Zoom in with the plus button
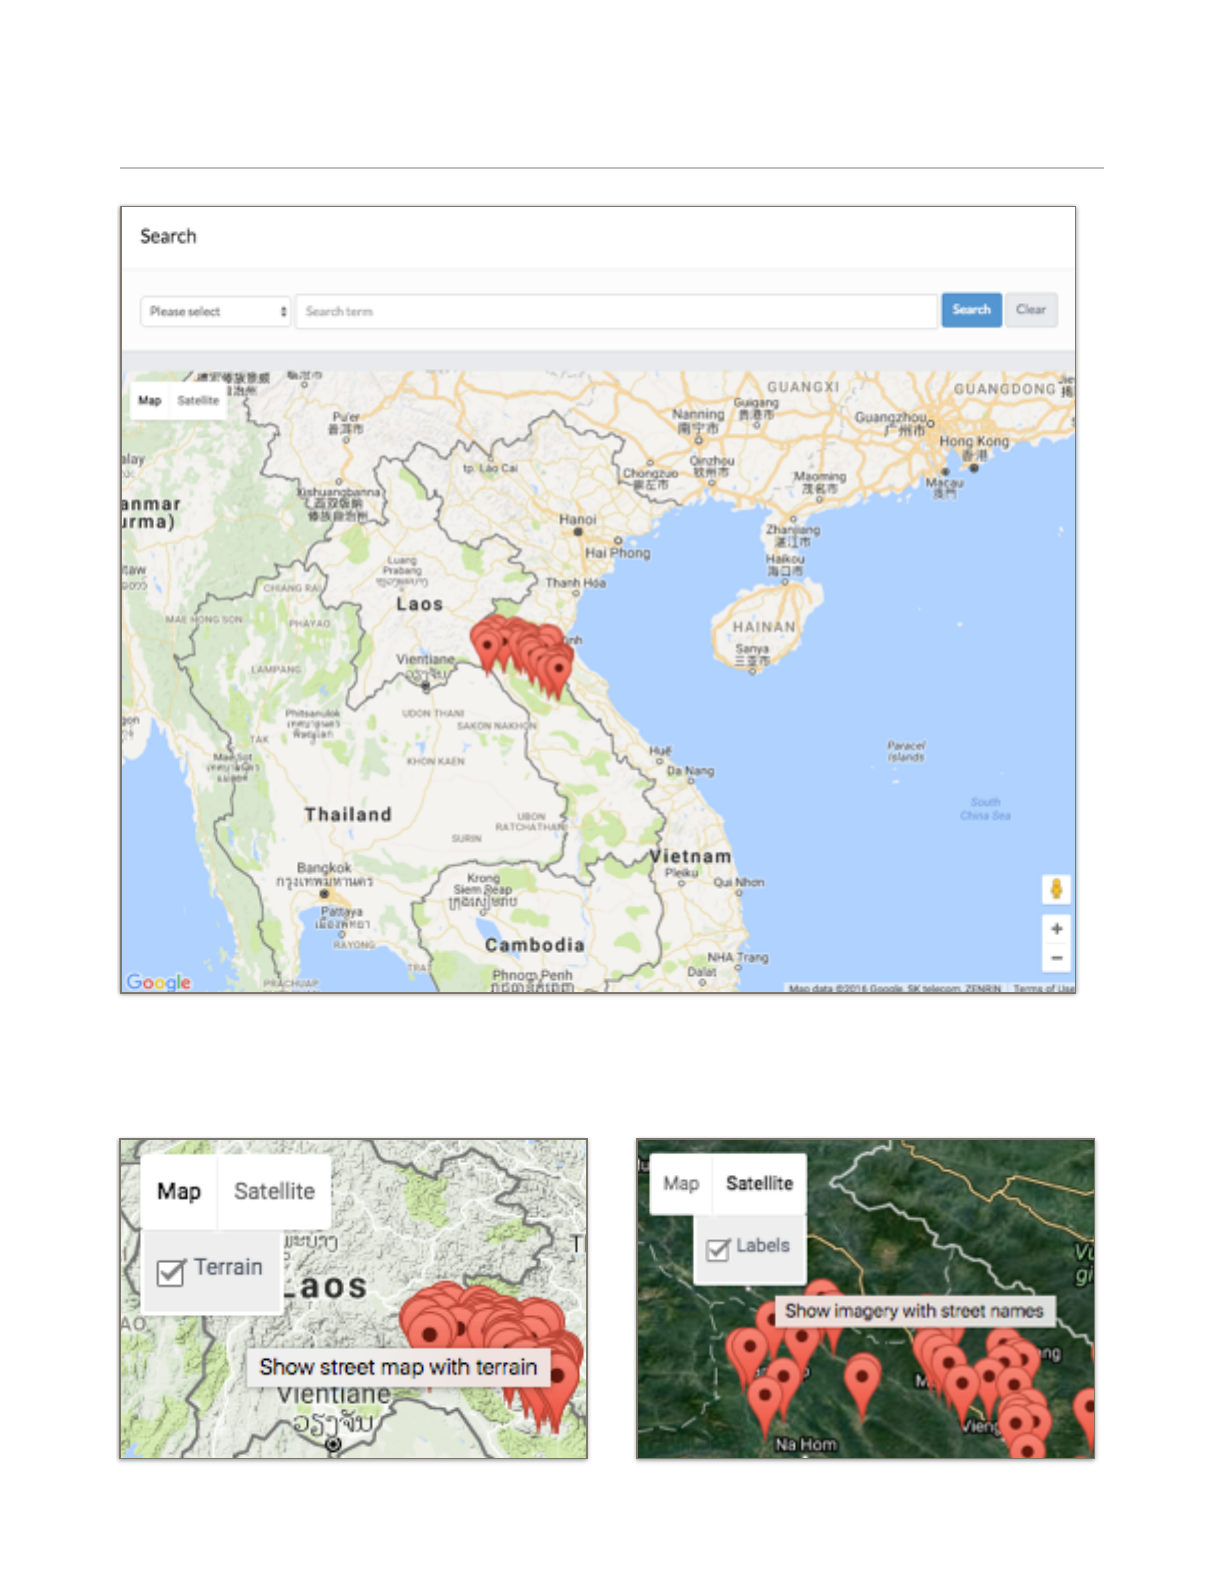The width and height of the screenshot is (1224, 1584). pyautogui.click(x=1056, y=929)
